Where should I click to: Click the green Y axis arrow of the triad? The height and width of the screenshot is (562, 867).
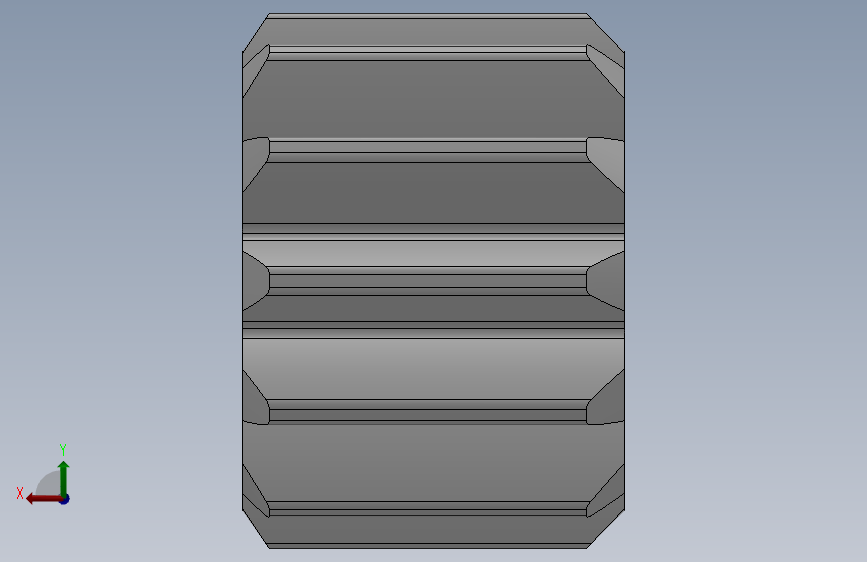pos(64,479)
